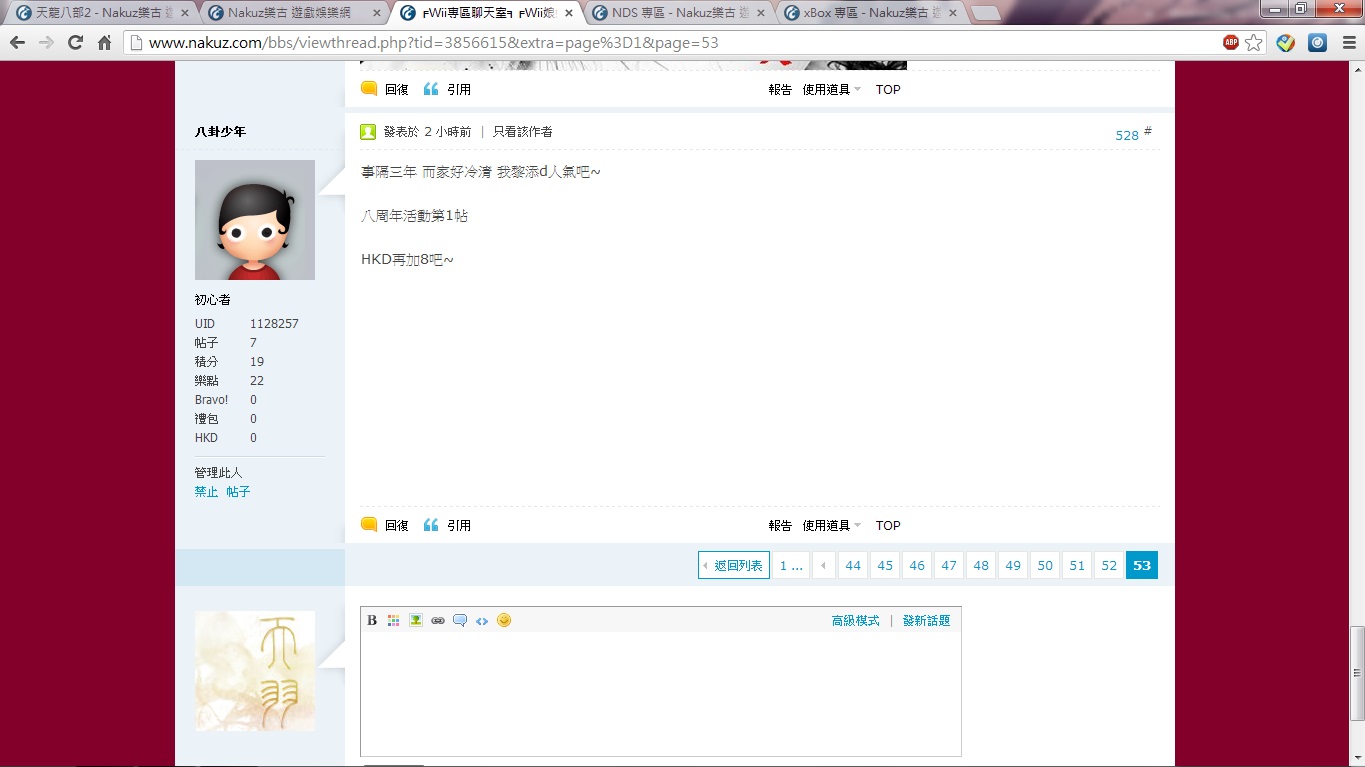This screenshot has width=1365, height=767.
Task: Expand 使用道具 dropdown under the 八卦少年 post
Action: (831, 525)
